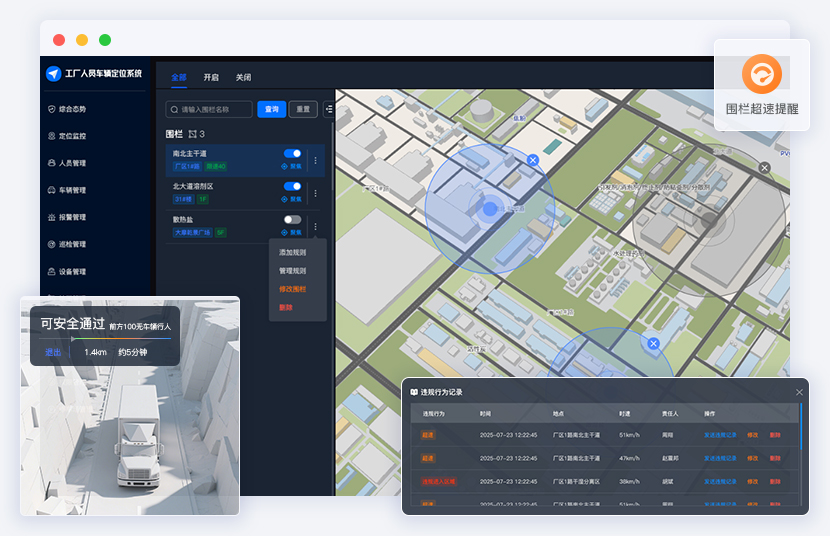The image size is (830, 536).
Task: Click the 综合态势 shield icon in sidebar
Action: pos(51,109)
